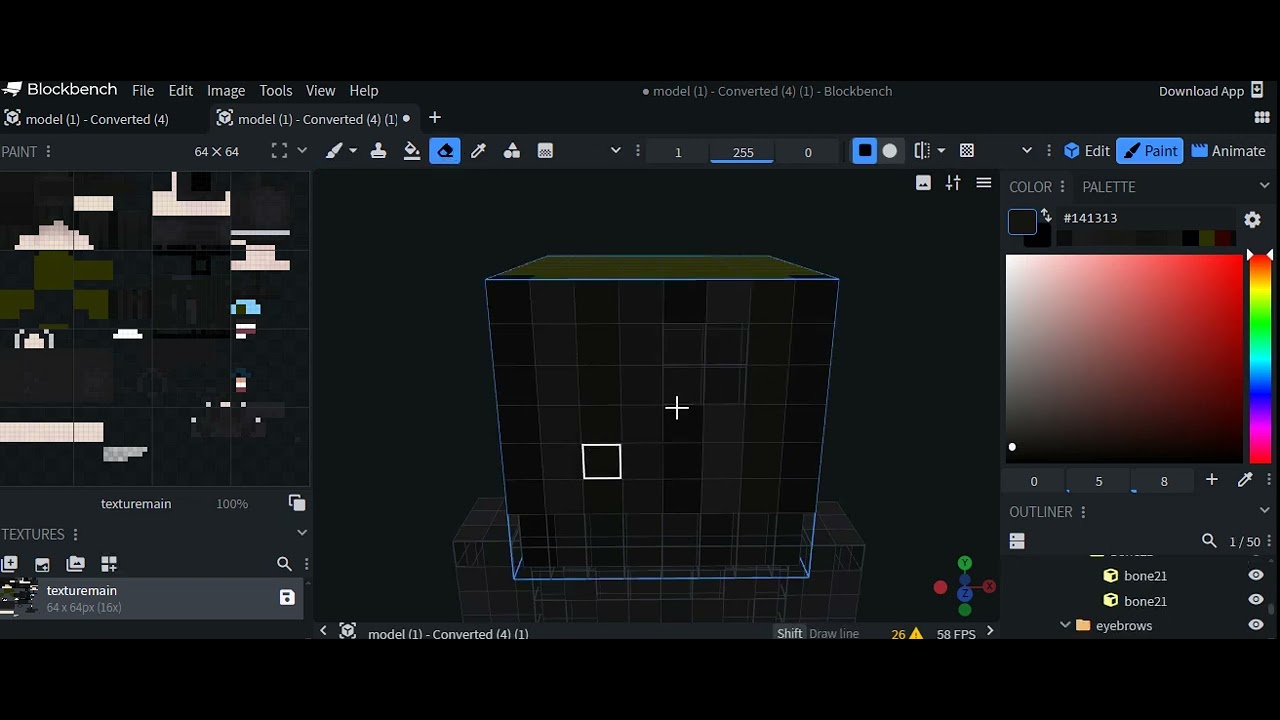Open brush tool dropdown arrow
The image size is (1280, 720).
(x=353, y=151)
